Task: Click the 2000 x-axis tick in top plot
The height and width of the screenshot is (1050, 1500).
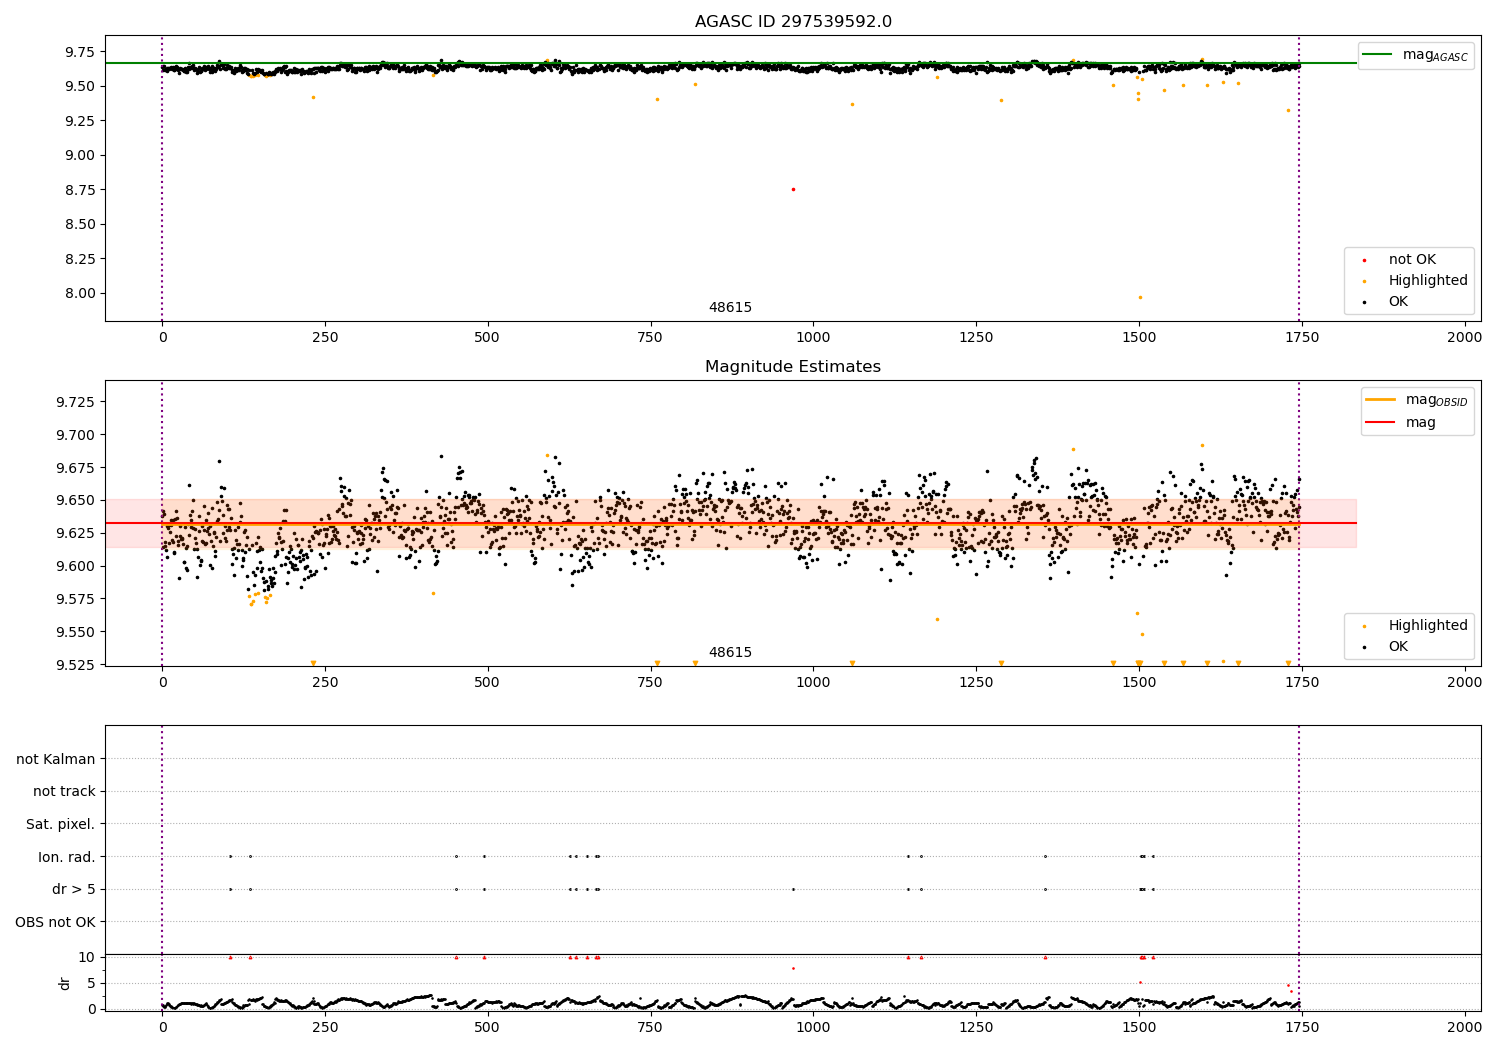Action: [x=1465, y=338]
